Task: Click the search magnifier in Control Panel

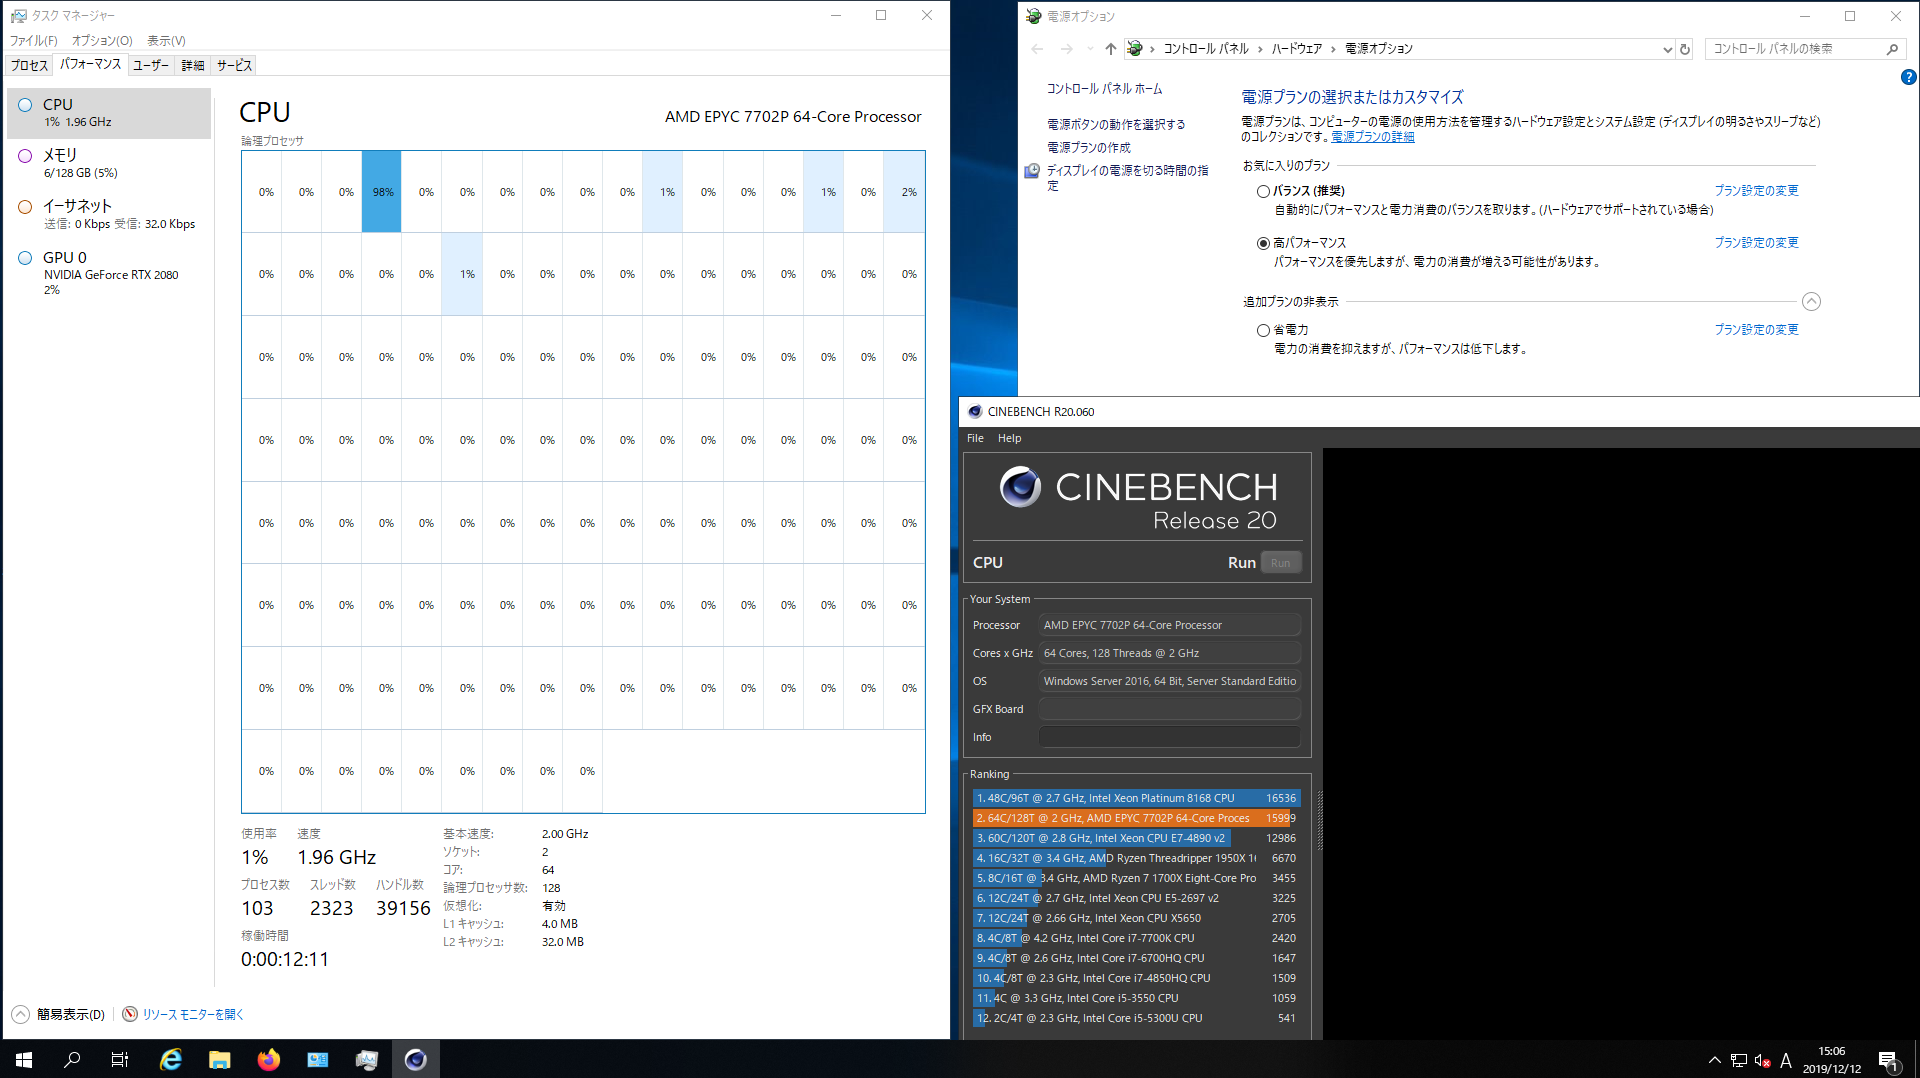Action: click(x=1892, y=49)
